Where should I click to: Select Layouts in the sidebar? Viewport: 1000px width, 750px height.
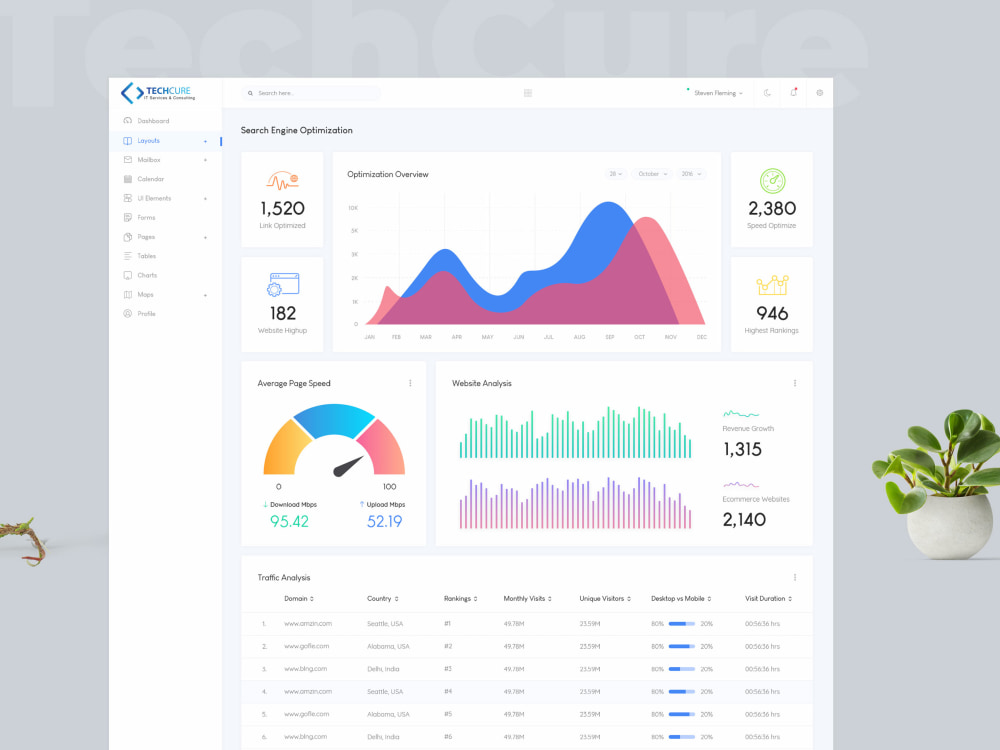coord(148,140)
